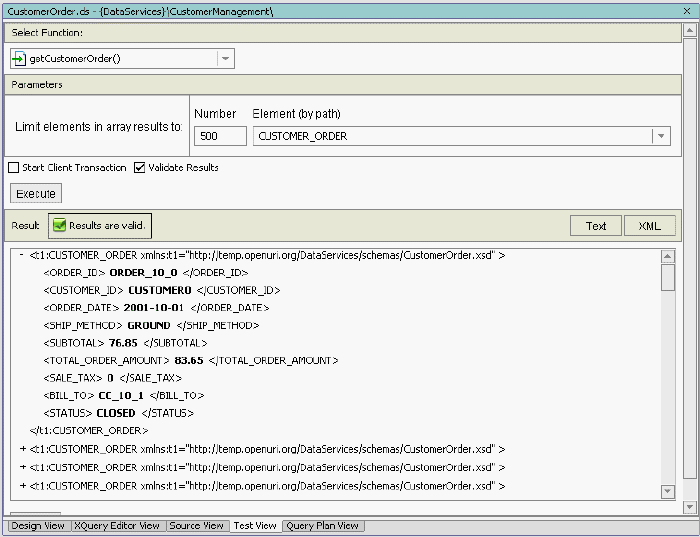Screen dimensions: 700x537
Task: Select the CUSTOMER0 value
Action: pos(160,290)
